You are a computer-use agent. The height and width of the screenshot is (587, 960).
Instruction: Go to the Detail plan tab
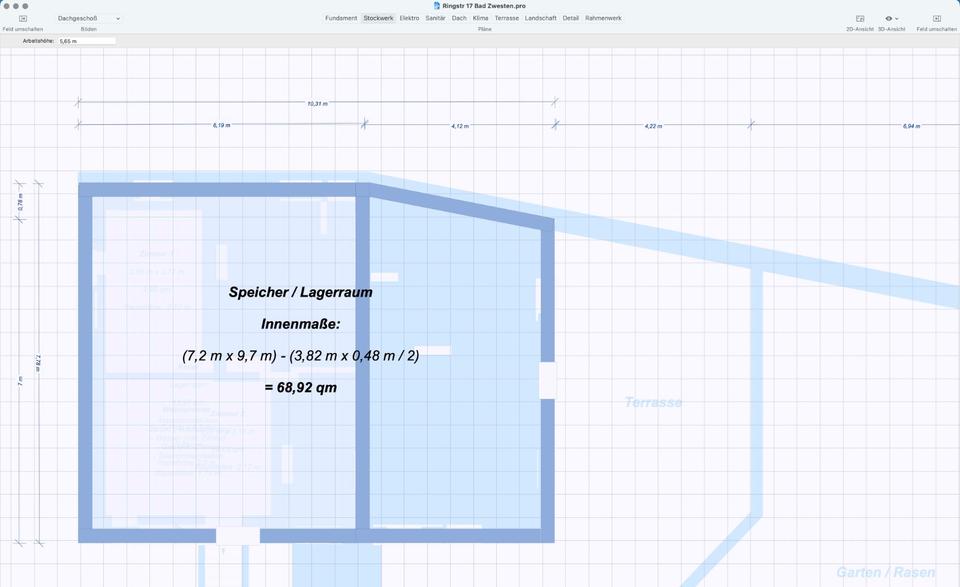(x=570, y=18)
